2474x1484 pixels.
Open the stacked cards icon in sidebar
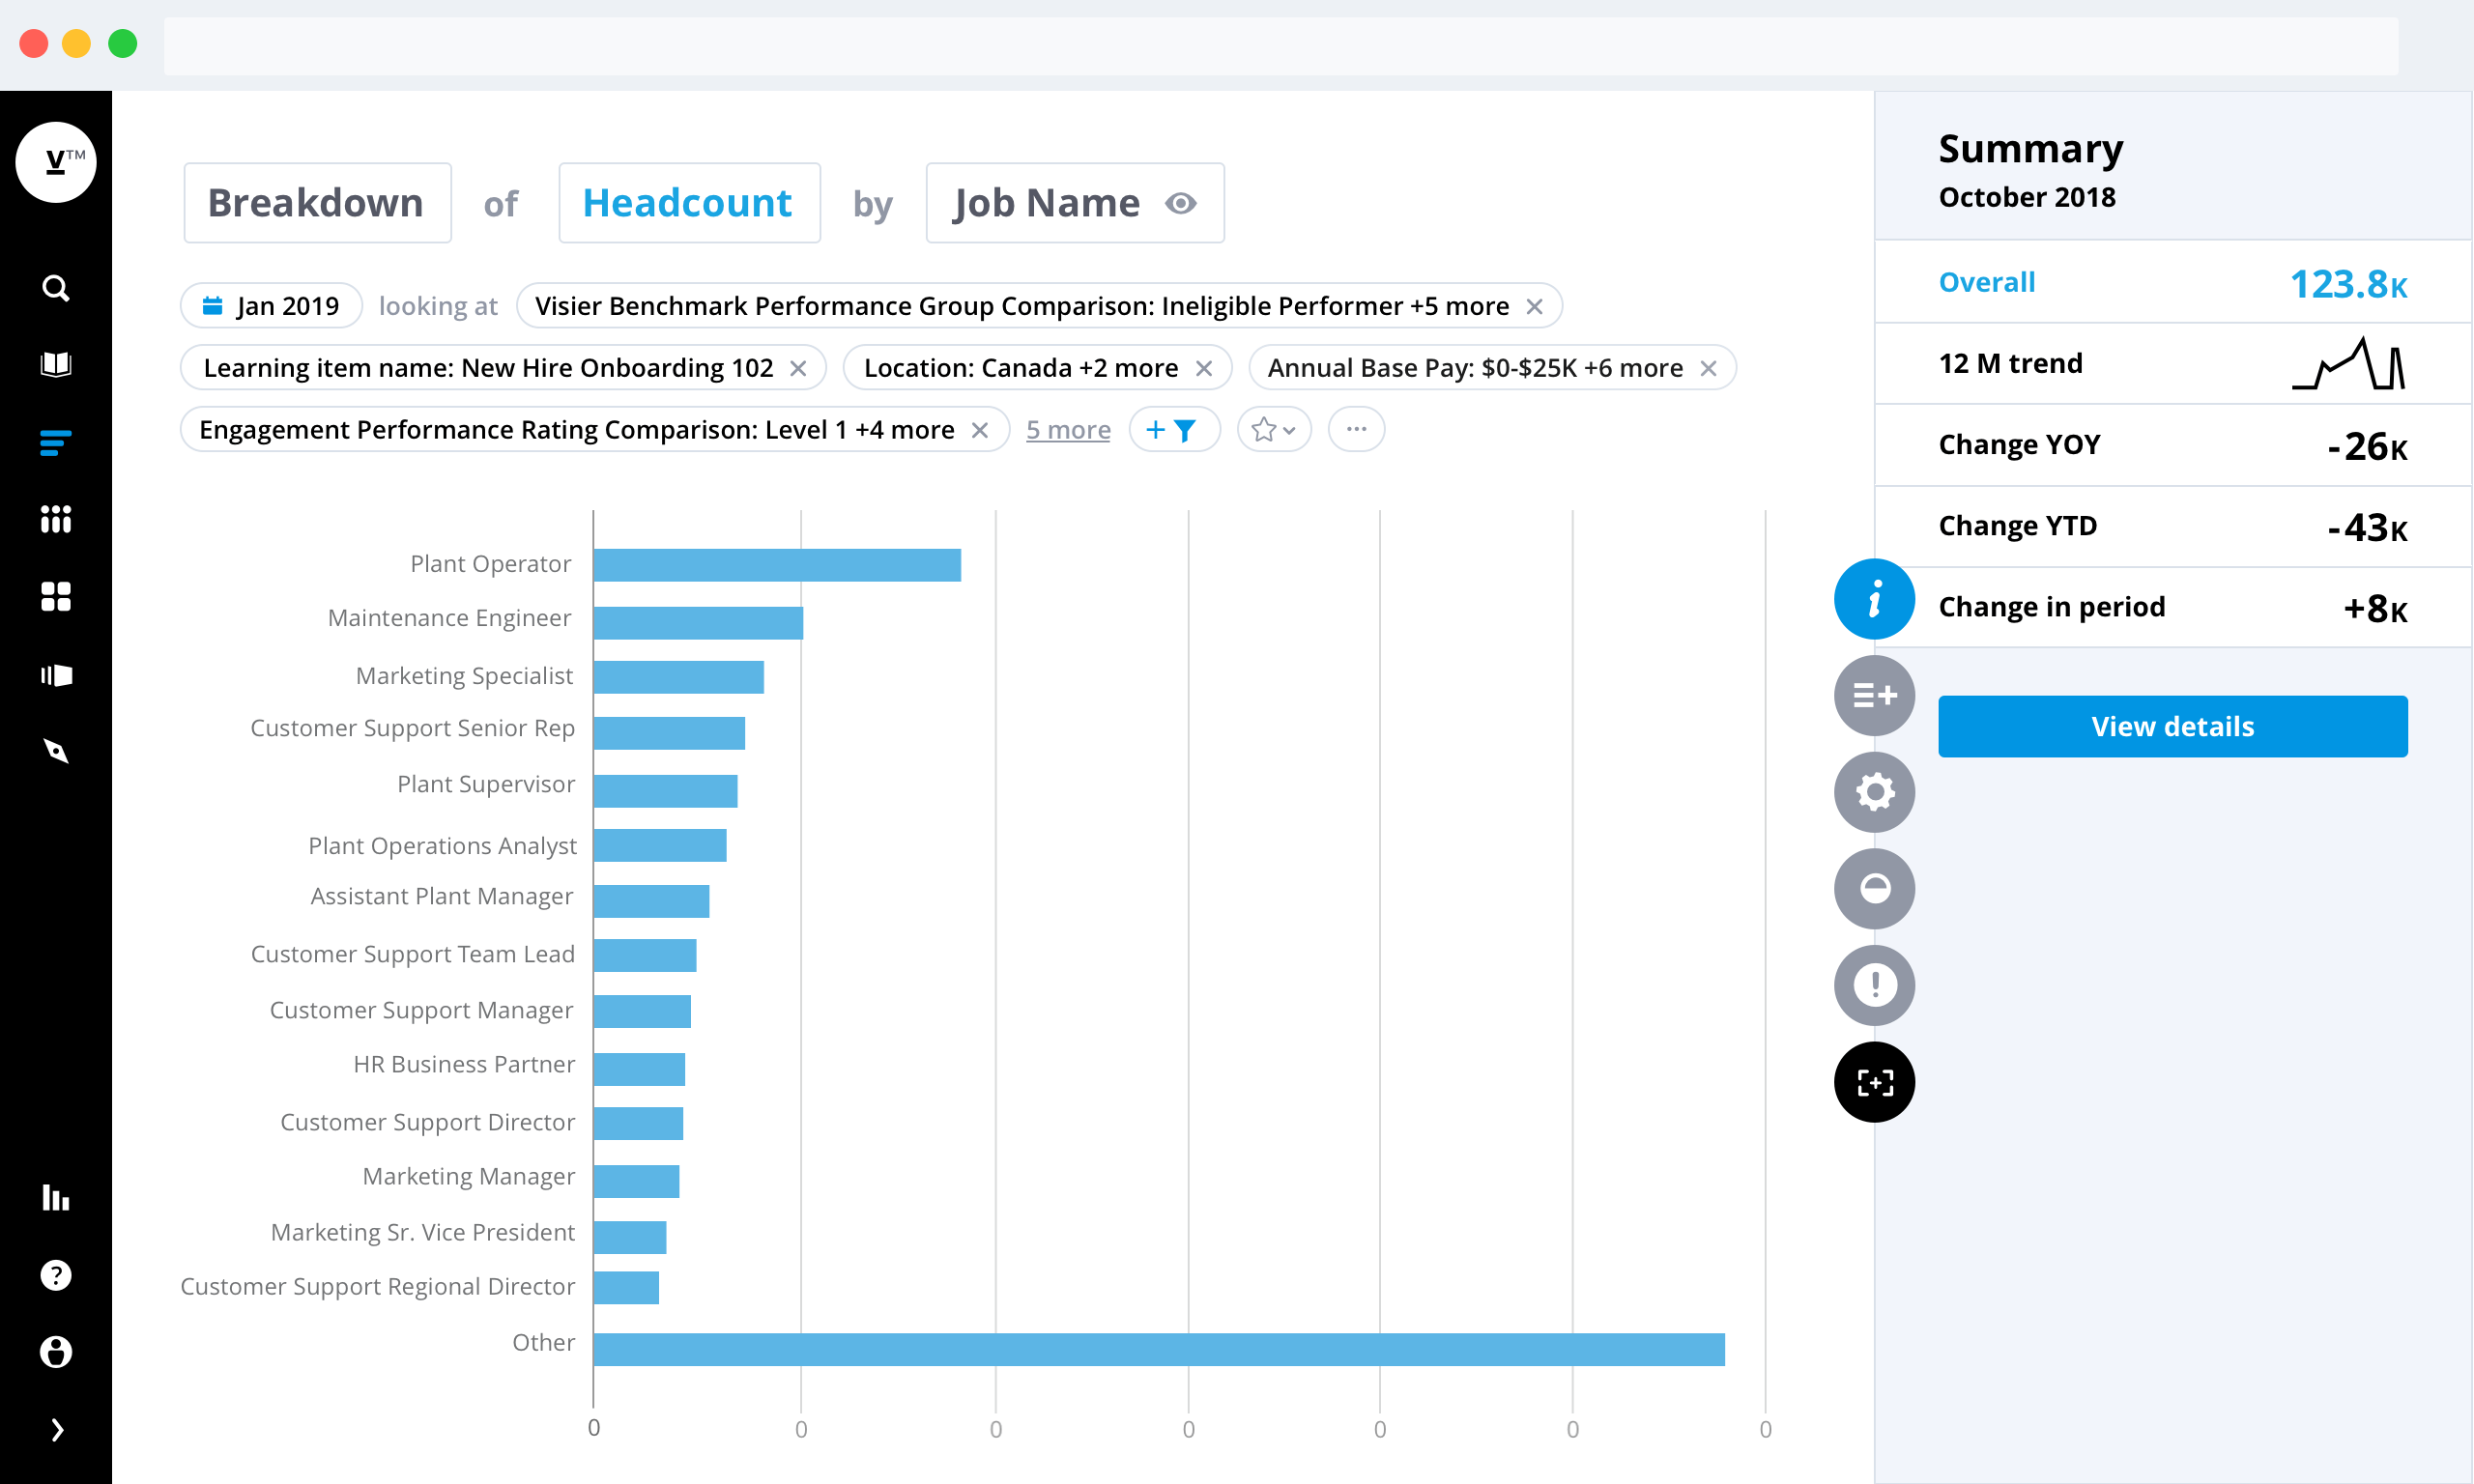(x=56, y=675)
